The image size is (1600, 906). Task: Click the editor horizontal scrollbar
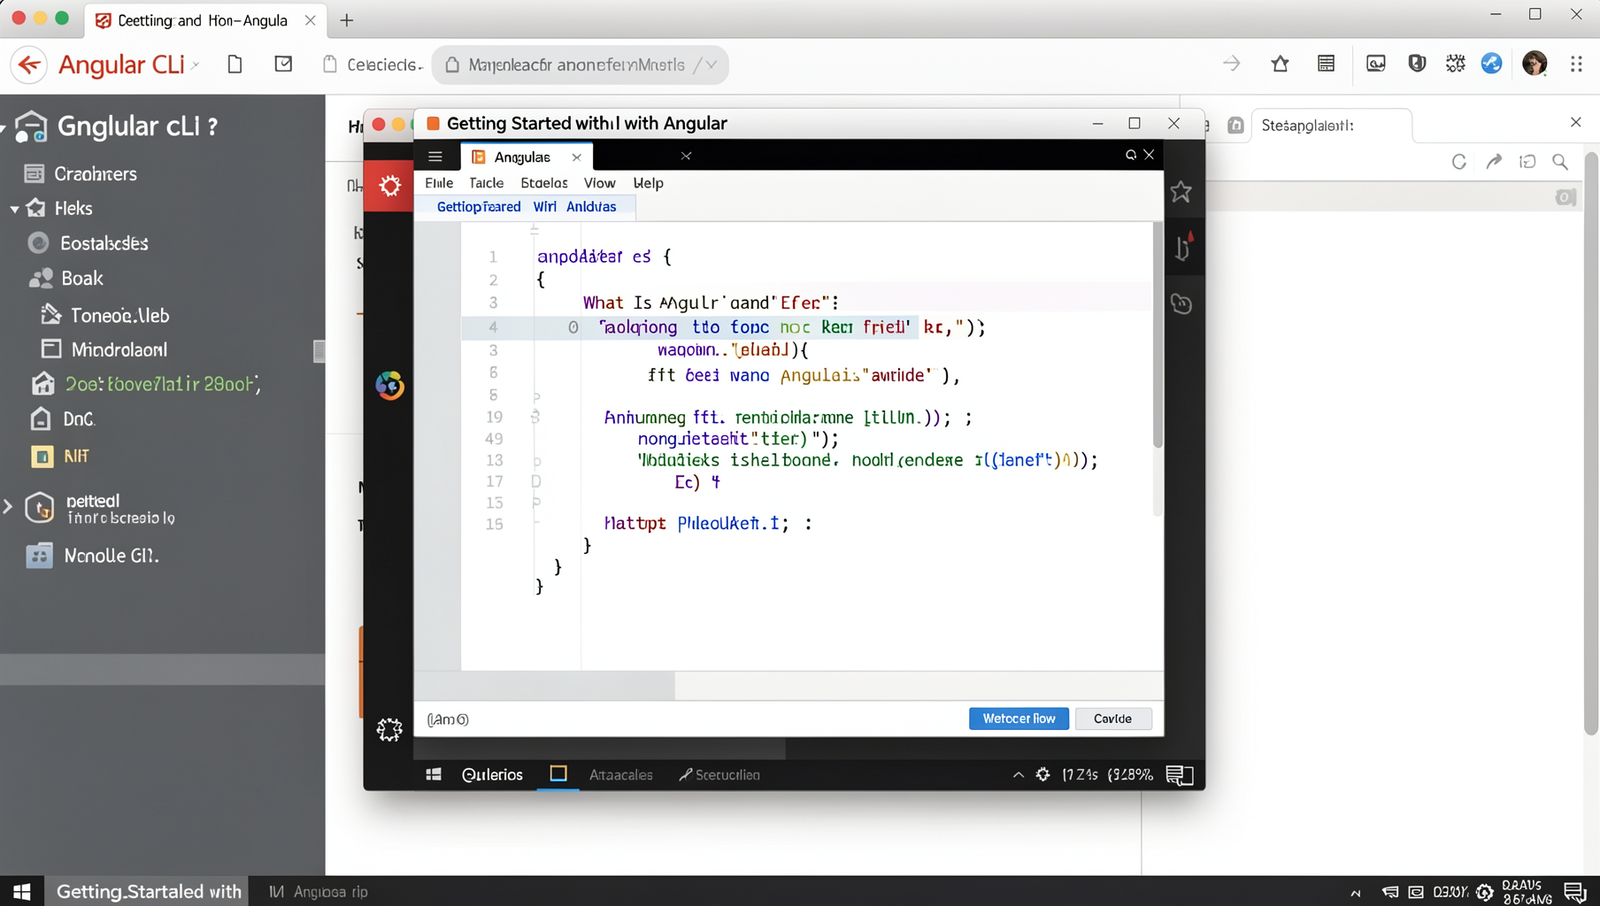pyautogui.click(x=545, y=686)
